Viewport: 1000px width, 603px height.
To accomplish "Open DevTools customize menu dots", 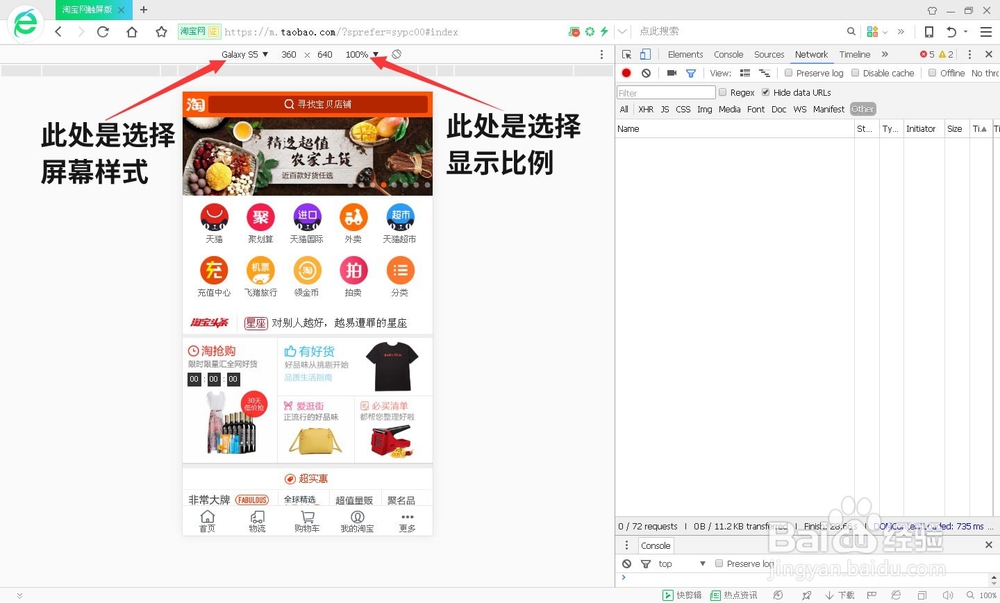I will pyautogui.click(x=969, y=54).
